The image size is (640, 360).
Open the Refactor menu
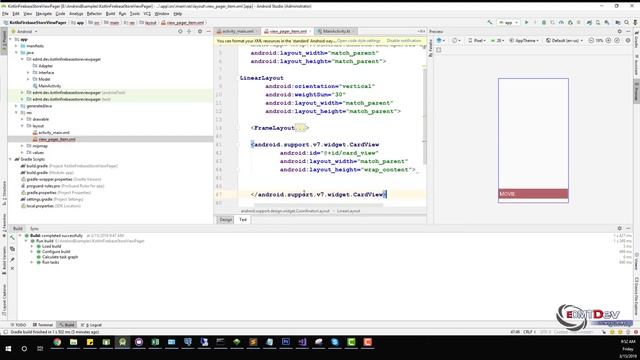[x=94, y=13]
